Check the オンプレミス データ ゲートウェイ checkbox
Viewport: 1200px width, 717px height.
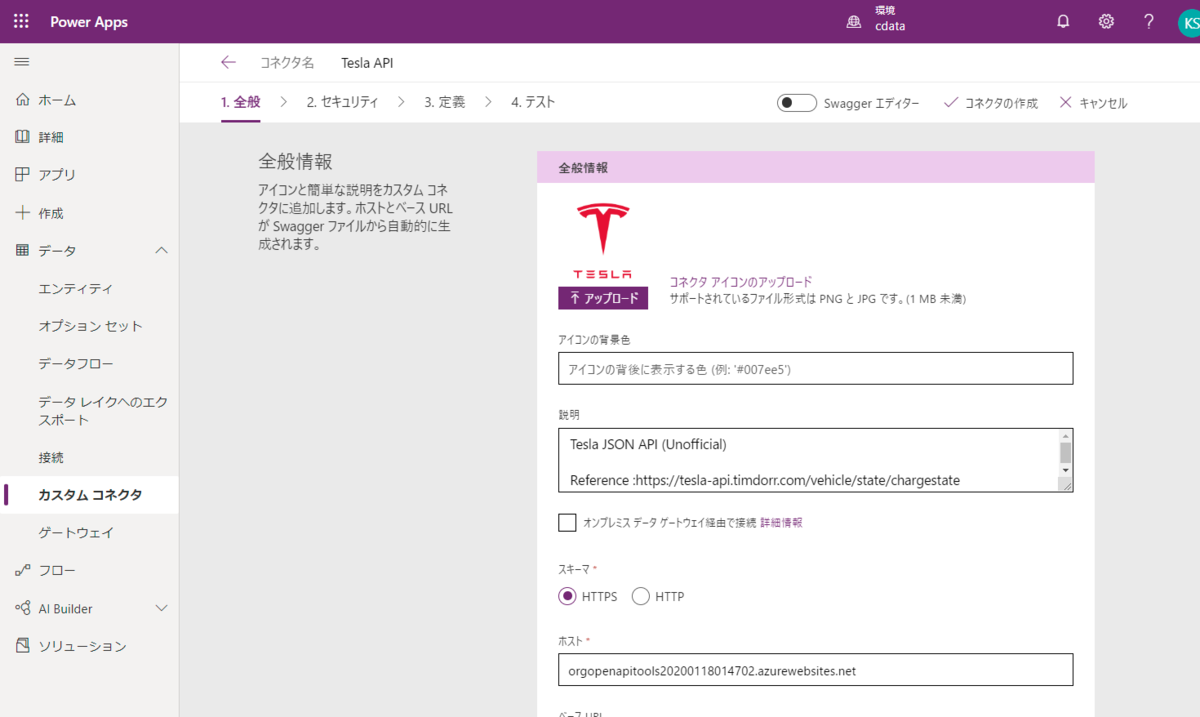[x=567, y=522]
